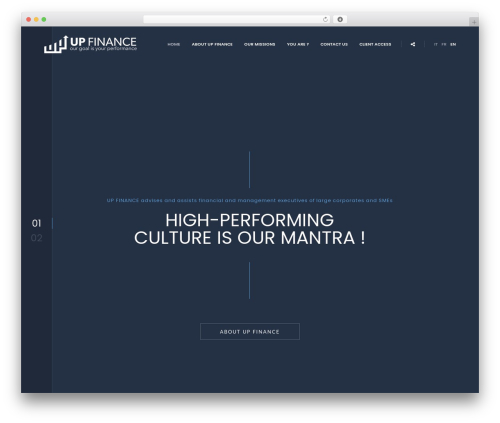
Task: Go to HOME menu item
Action: click(174, 44)
